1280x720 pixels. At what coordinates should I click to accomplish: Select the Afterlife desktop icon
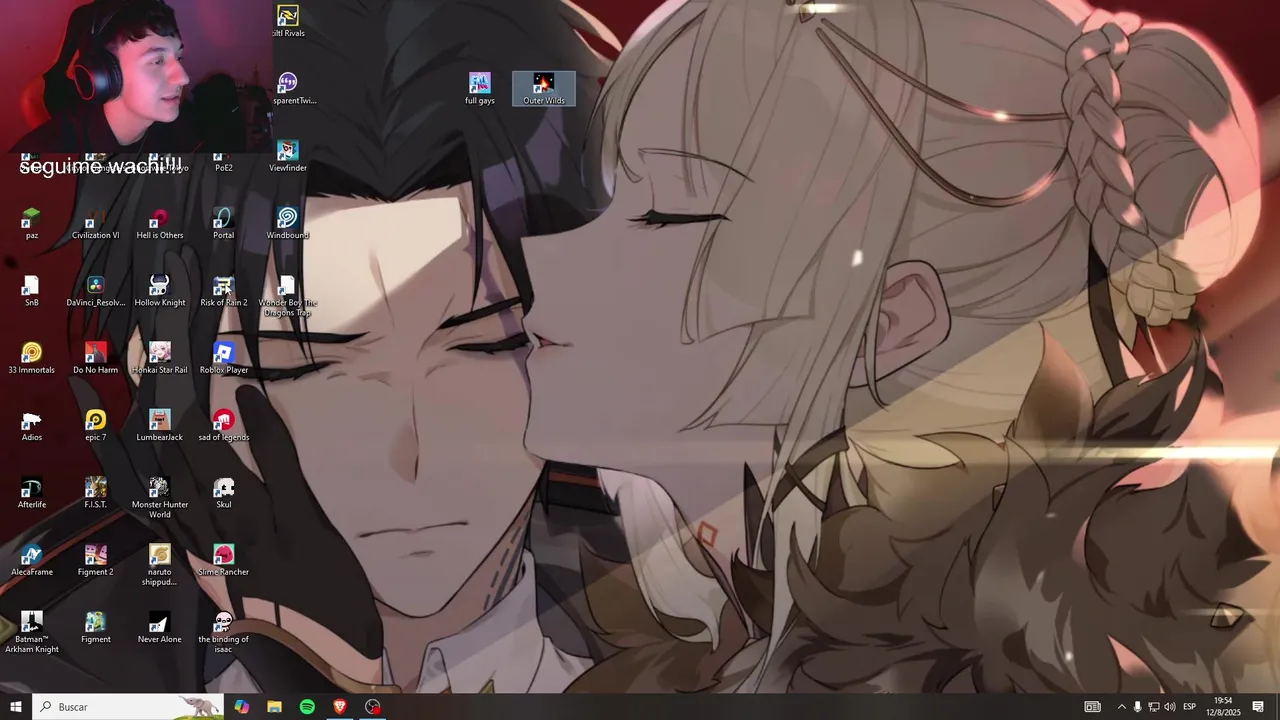click(x=32, y=493)
